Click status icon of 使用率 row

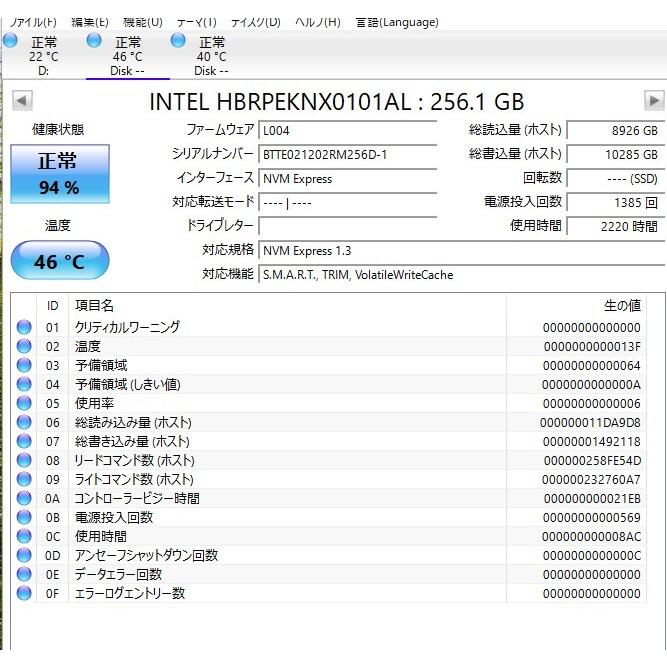pyautogui.click(x=24, y=403)
